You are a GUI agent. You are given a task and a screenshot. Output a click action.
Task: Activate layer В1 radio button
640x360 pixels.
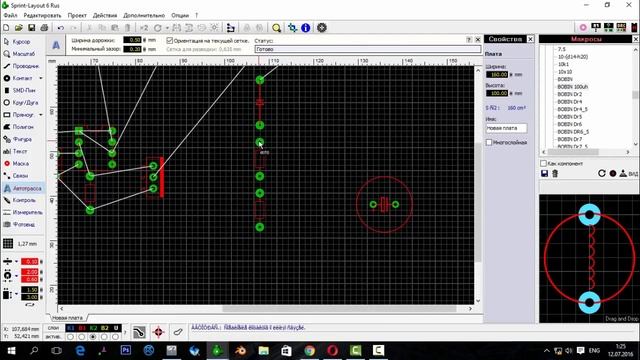(82, 337)
